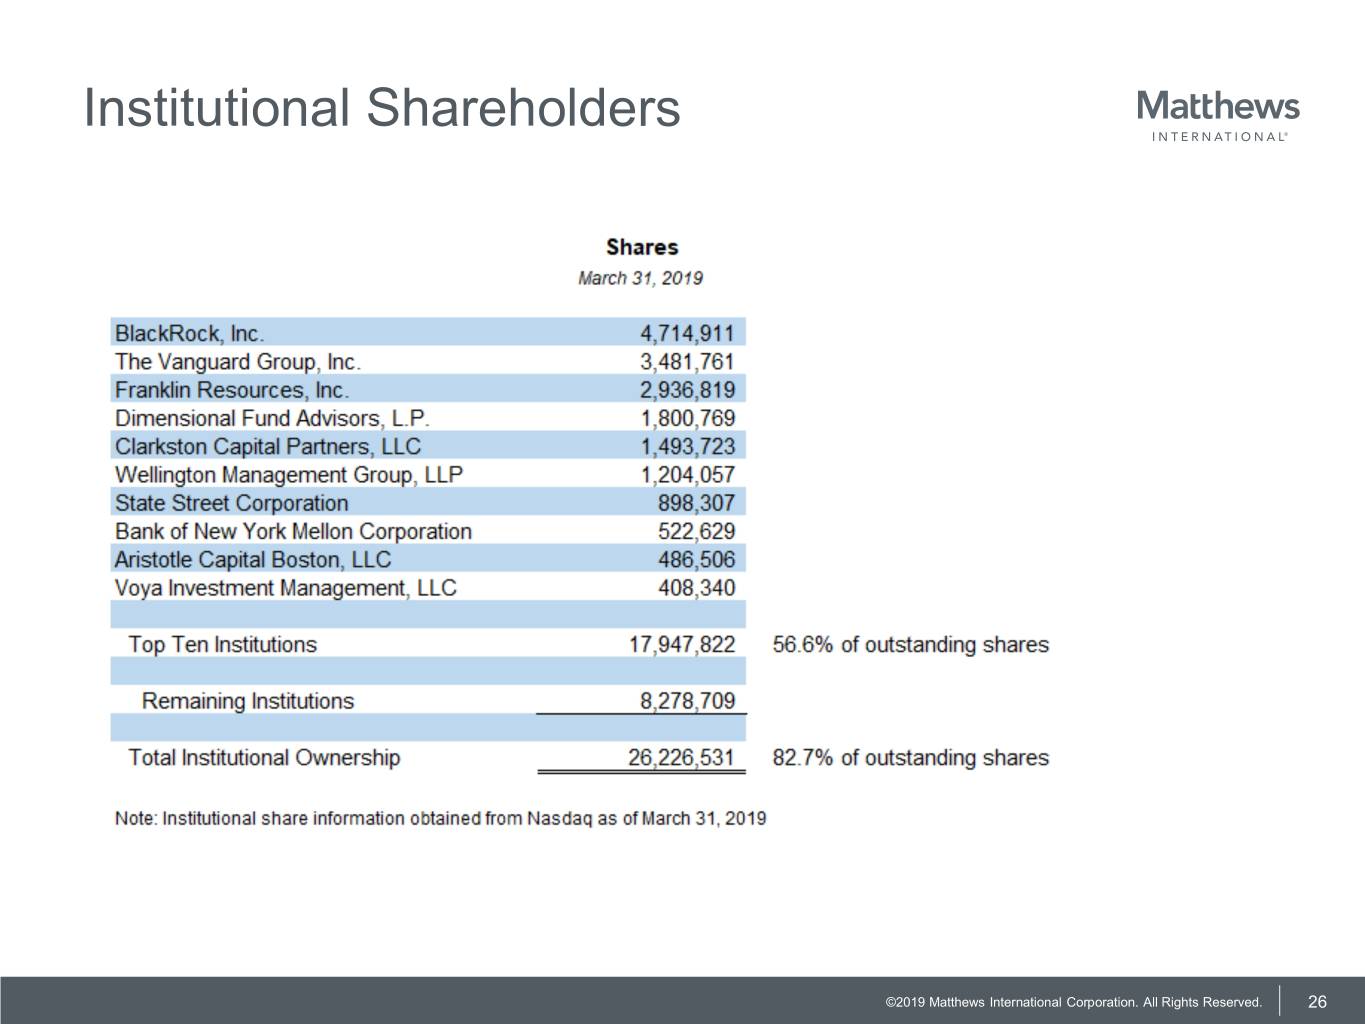The image size is (1365, 1024).
Task: Select the Nasdaq source note text
Action: [440, 818]
